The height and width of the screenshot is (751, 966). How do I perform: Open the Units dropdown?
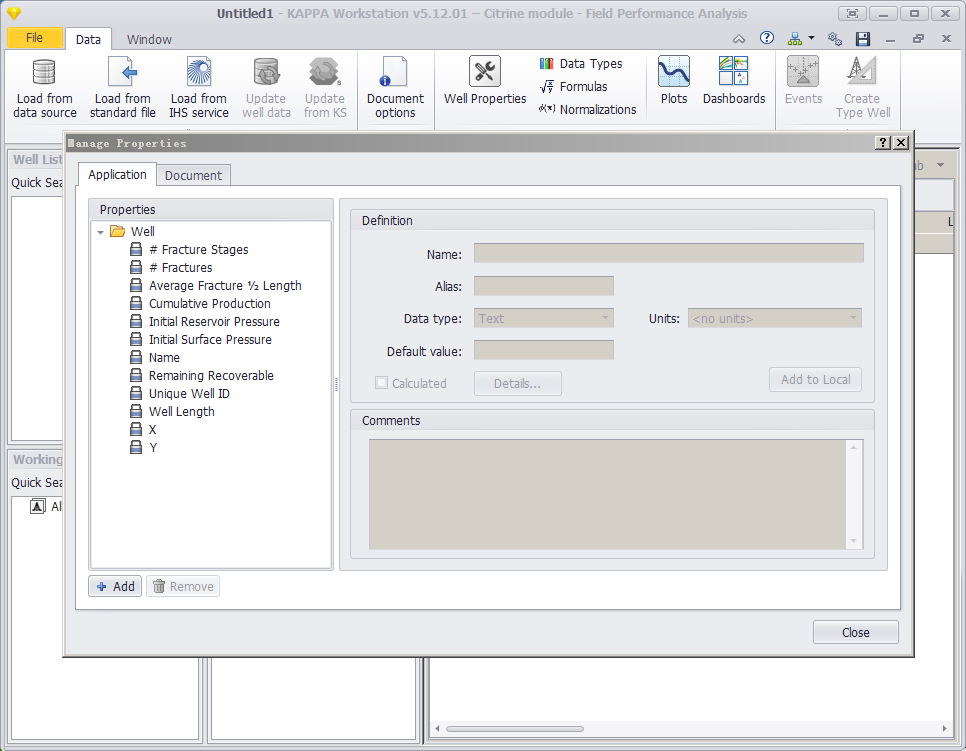pyautogui.click(x=774, y=318)
